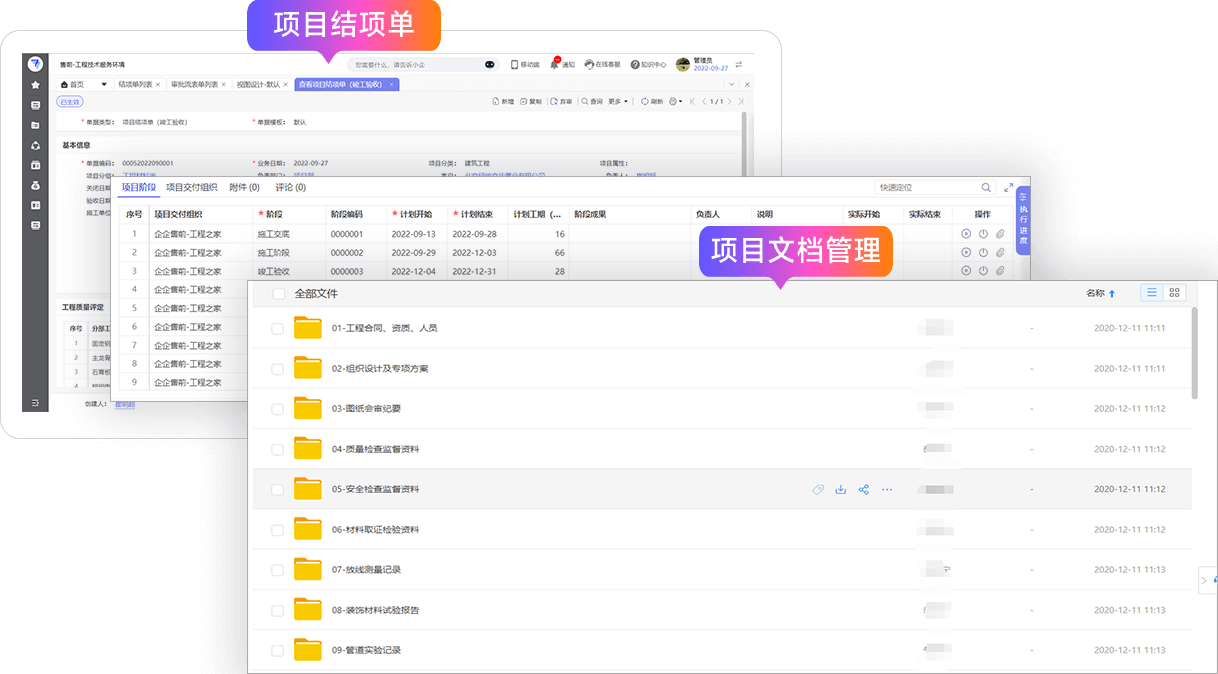Switch file view to list layout icon
Screen dimensions: 1218x674
point(1151,293)
